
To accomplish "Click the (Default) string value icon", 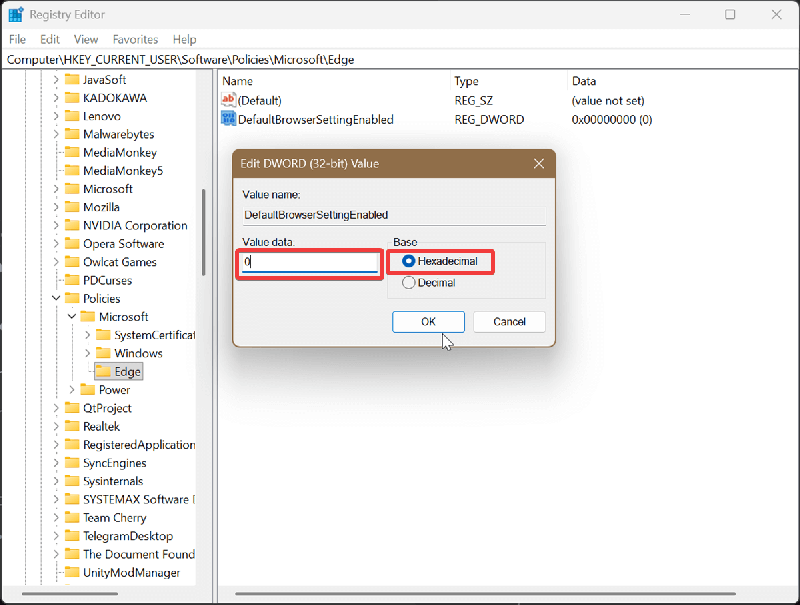I will click(x=228, y=99).
